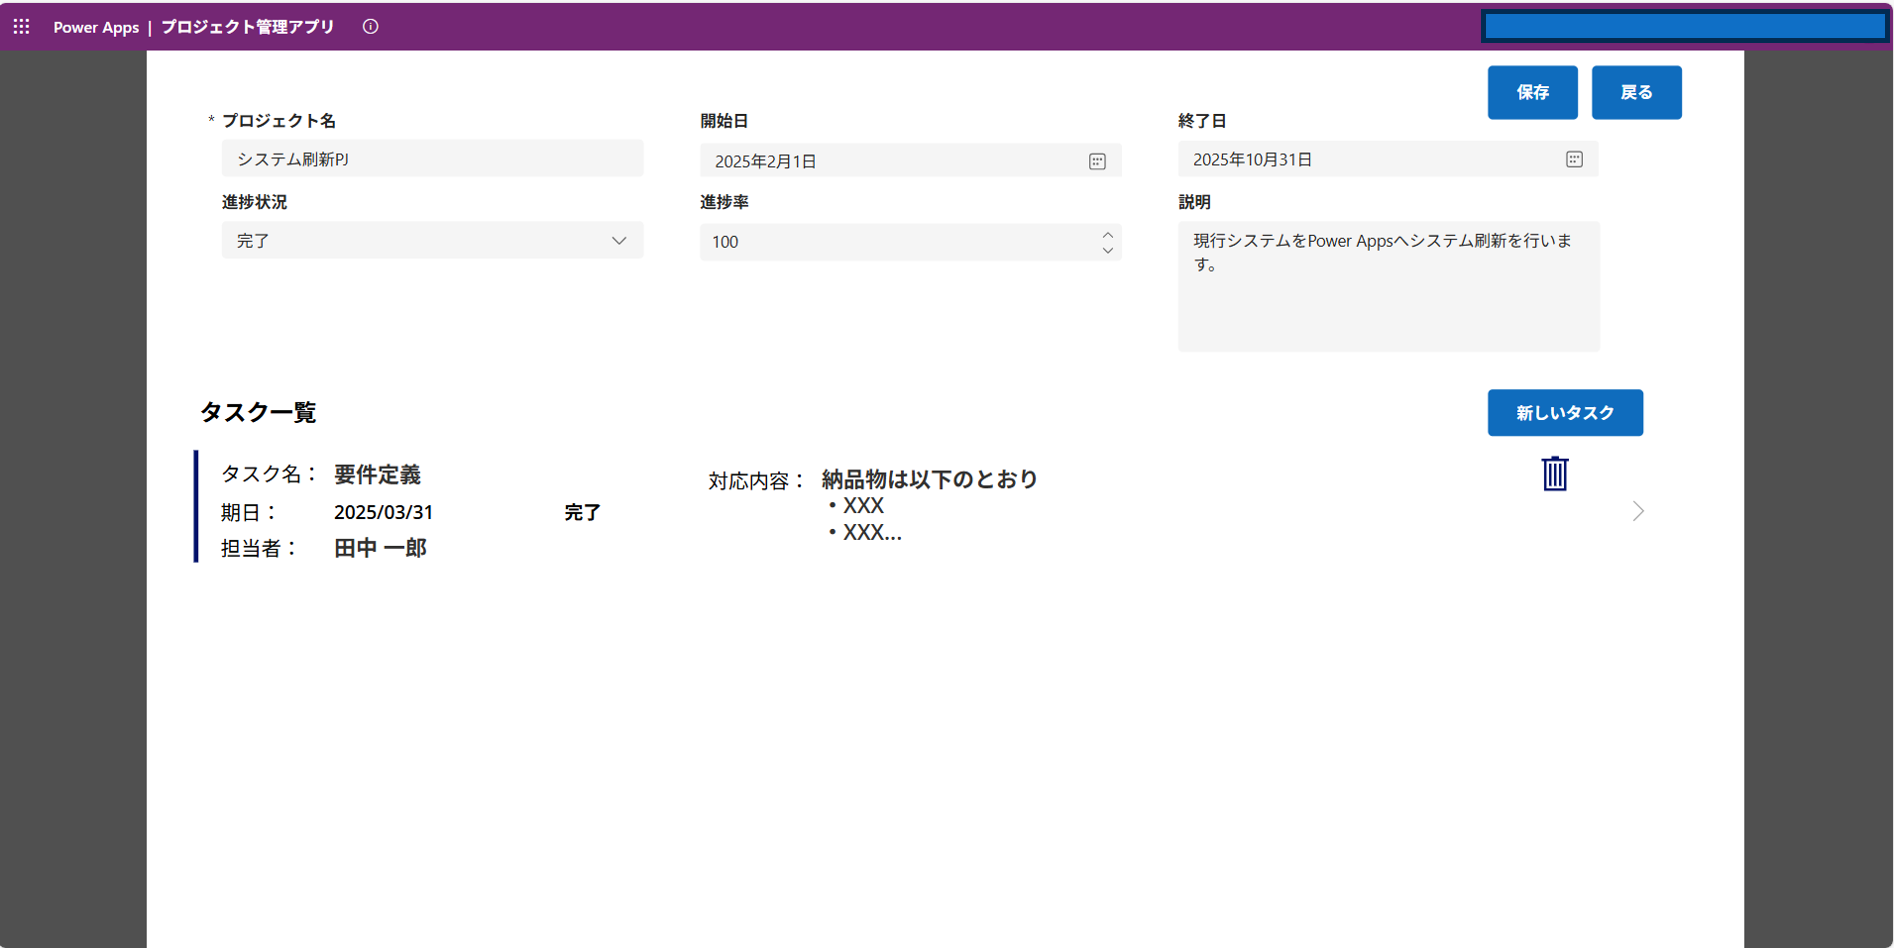Expand the 進捗状況 dropdown
This screenshot has width=1894, height=948.
click(x=619, y=241)
